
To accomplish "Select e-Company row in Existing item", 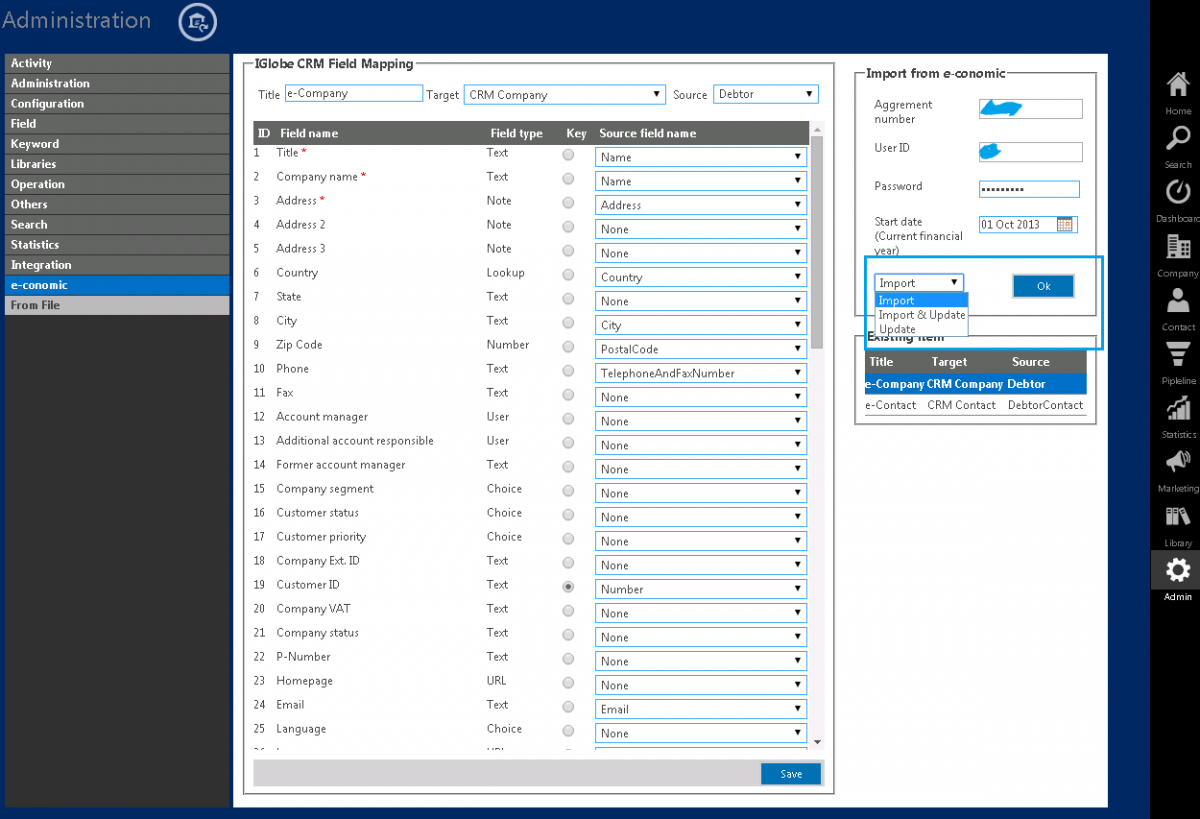I will click(975, 384).
